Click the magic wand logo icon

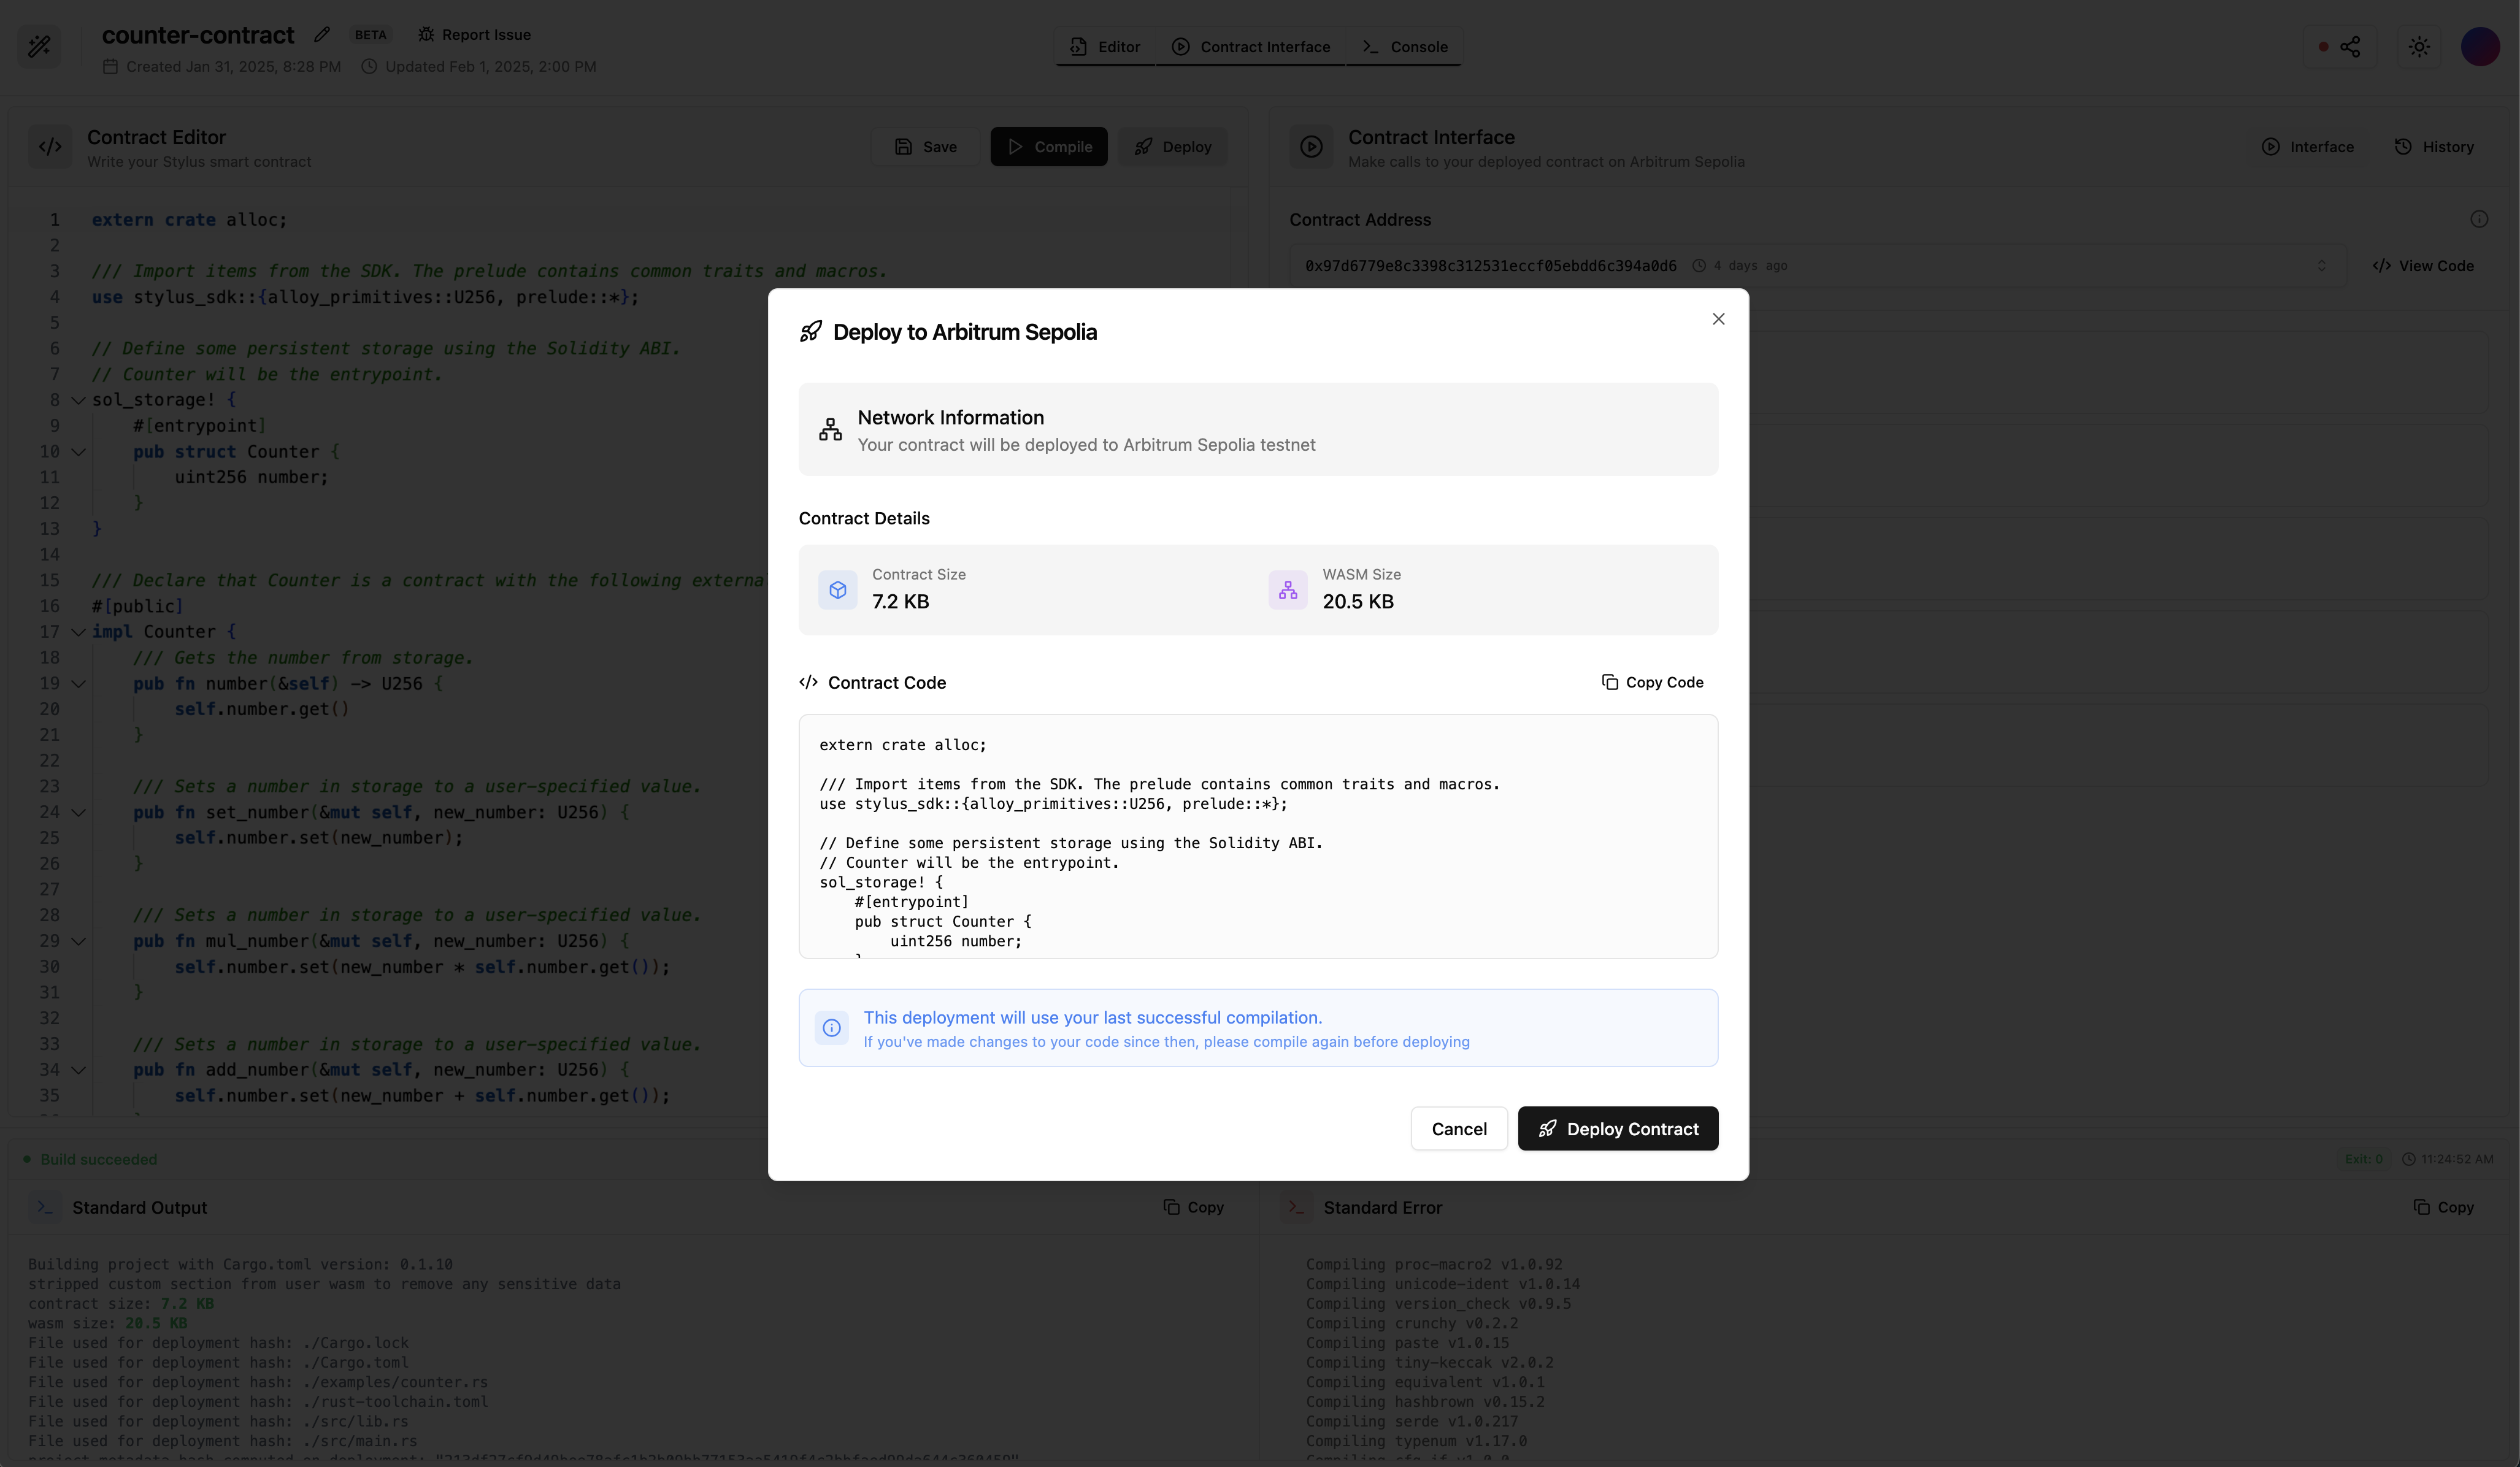[x=39, y=46]
